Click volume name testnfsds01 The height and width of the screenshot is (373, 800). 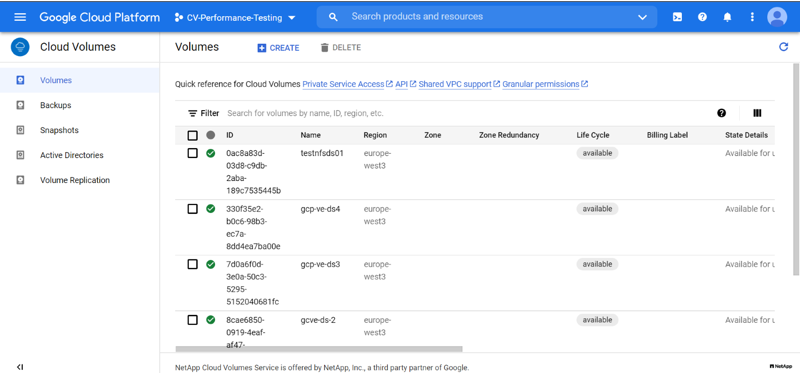pyautogui.click(x=322, y=153)
